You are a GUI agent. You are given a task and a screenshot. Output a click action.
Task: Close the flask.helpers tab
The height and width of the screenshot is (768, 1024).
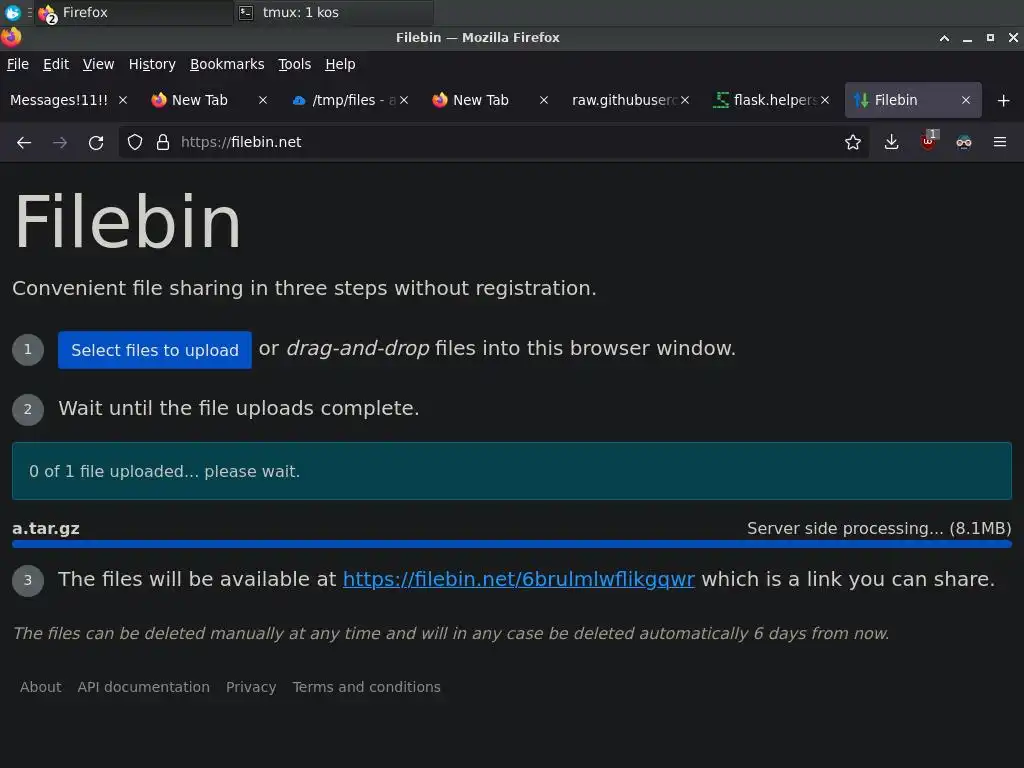click(825, 100)
